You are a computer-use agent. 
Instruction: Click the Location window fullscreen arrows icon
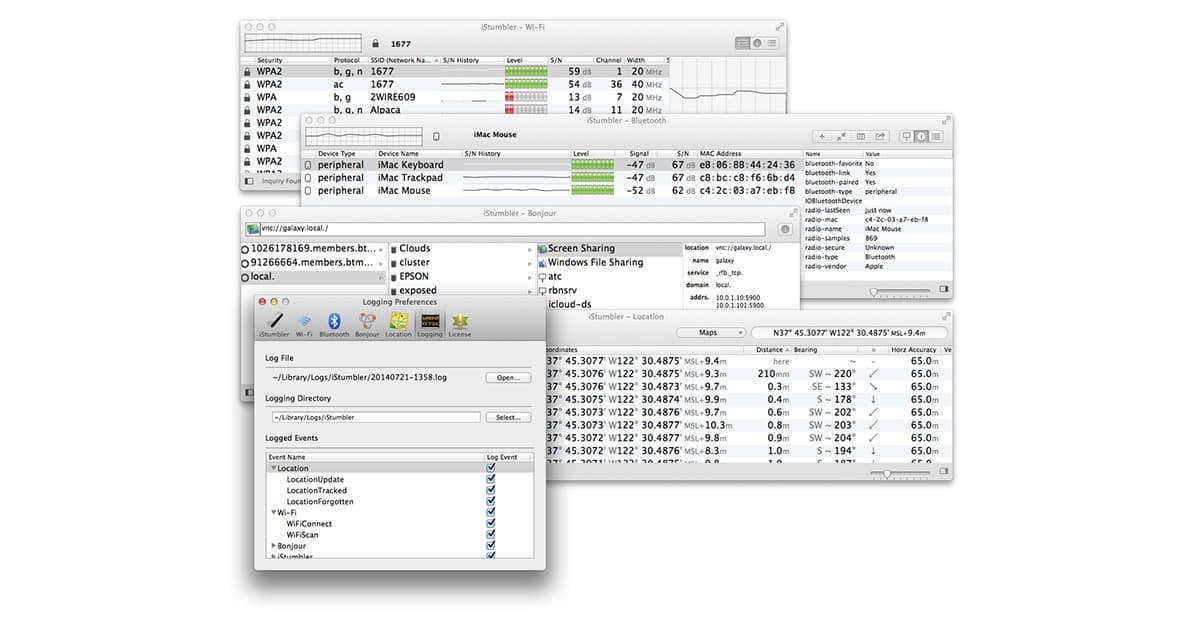tap(944, 316)
